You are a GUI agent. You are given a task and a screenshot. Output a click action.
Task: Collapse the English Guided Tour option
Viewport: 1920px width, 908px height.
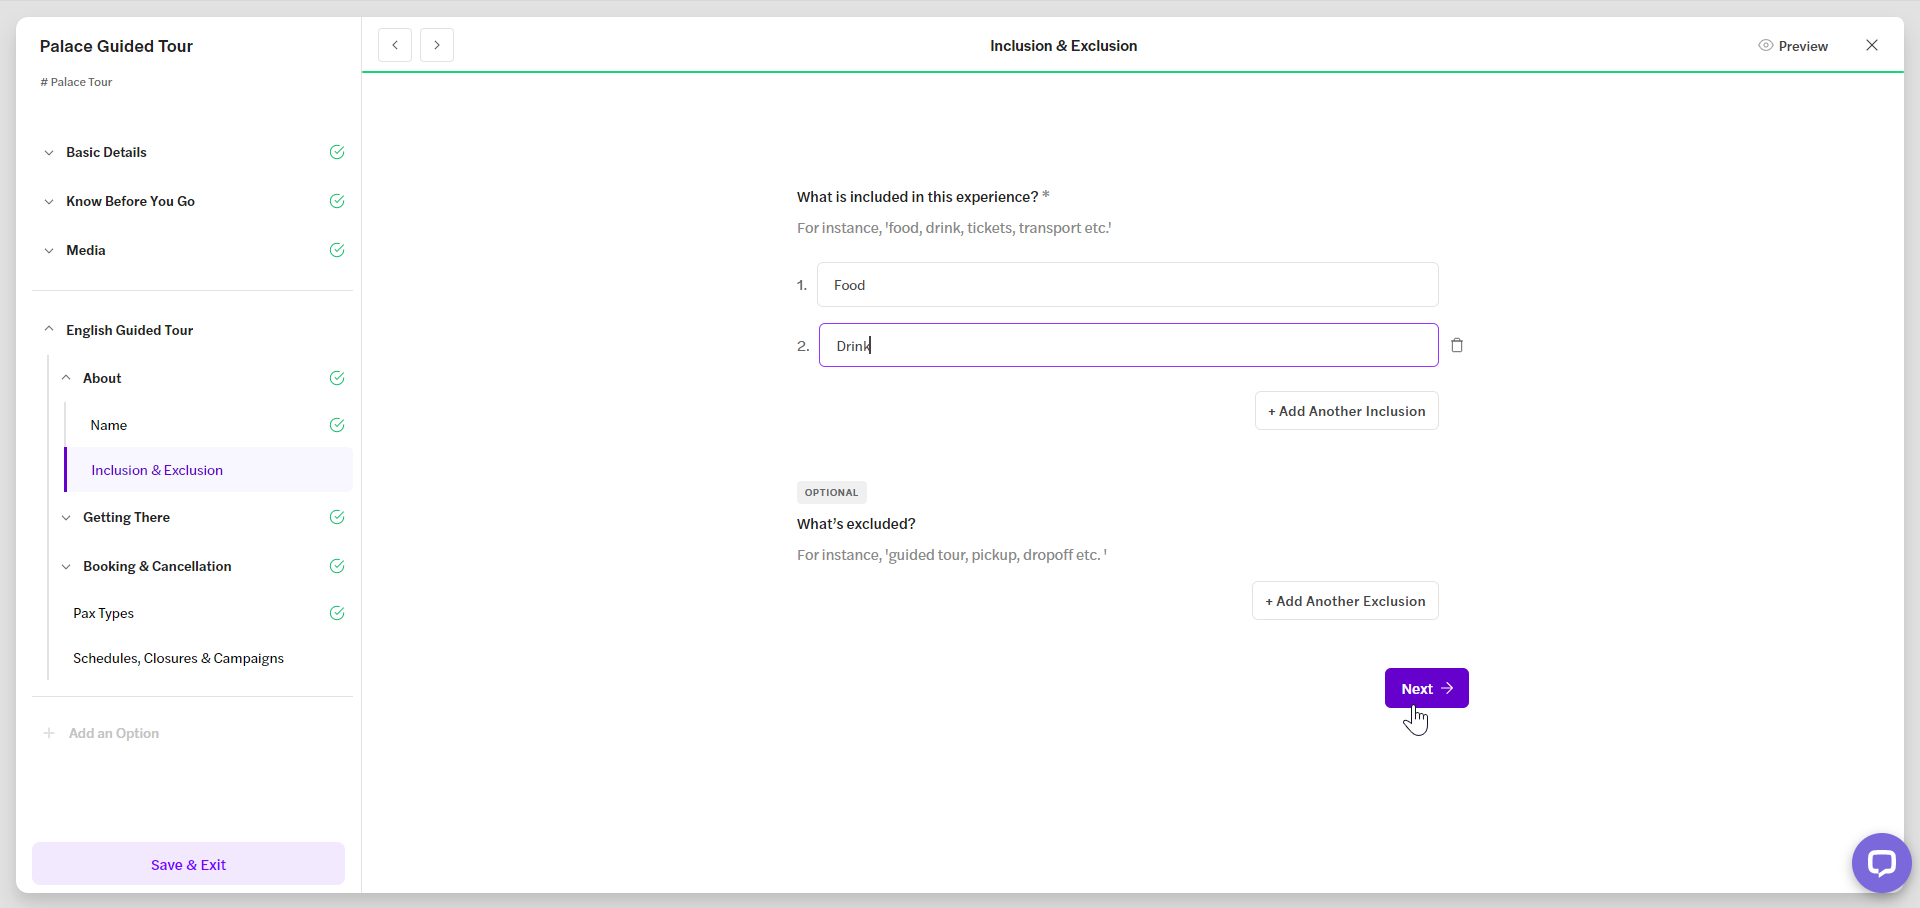click(49, 329)
